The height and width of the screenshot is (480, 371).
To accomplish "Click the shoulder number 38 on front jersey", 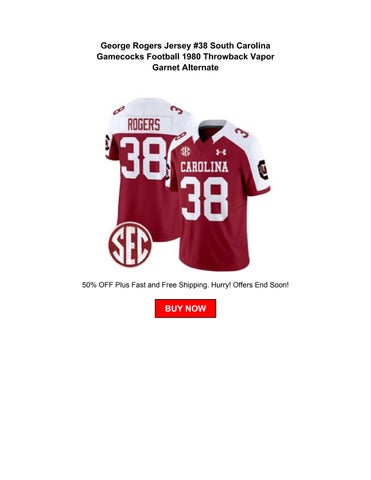I will pos(242,133).
